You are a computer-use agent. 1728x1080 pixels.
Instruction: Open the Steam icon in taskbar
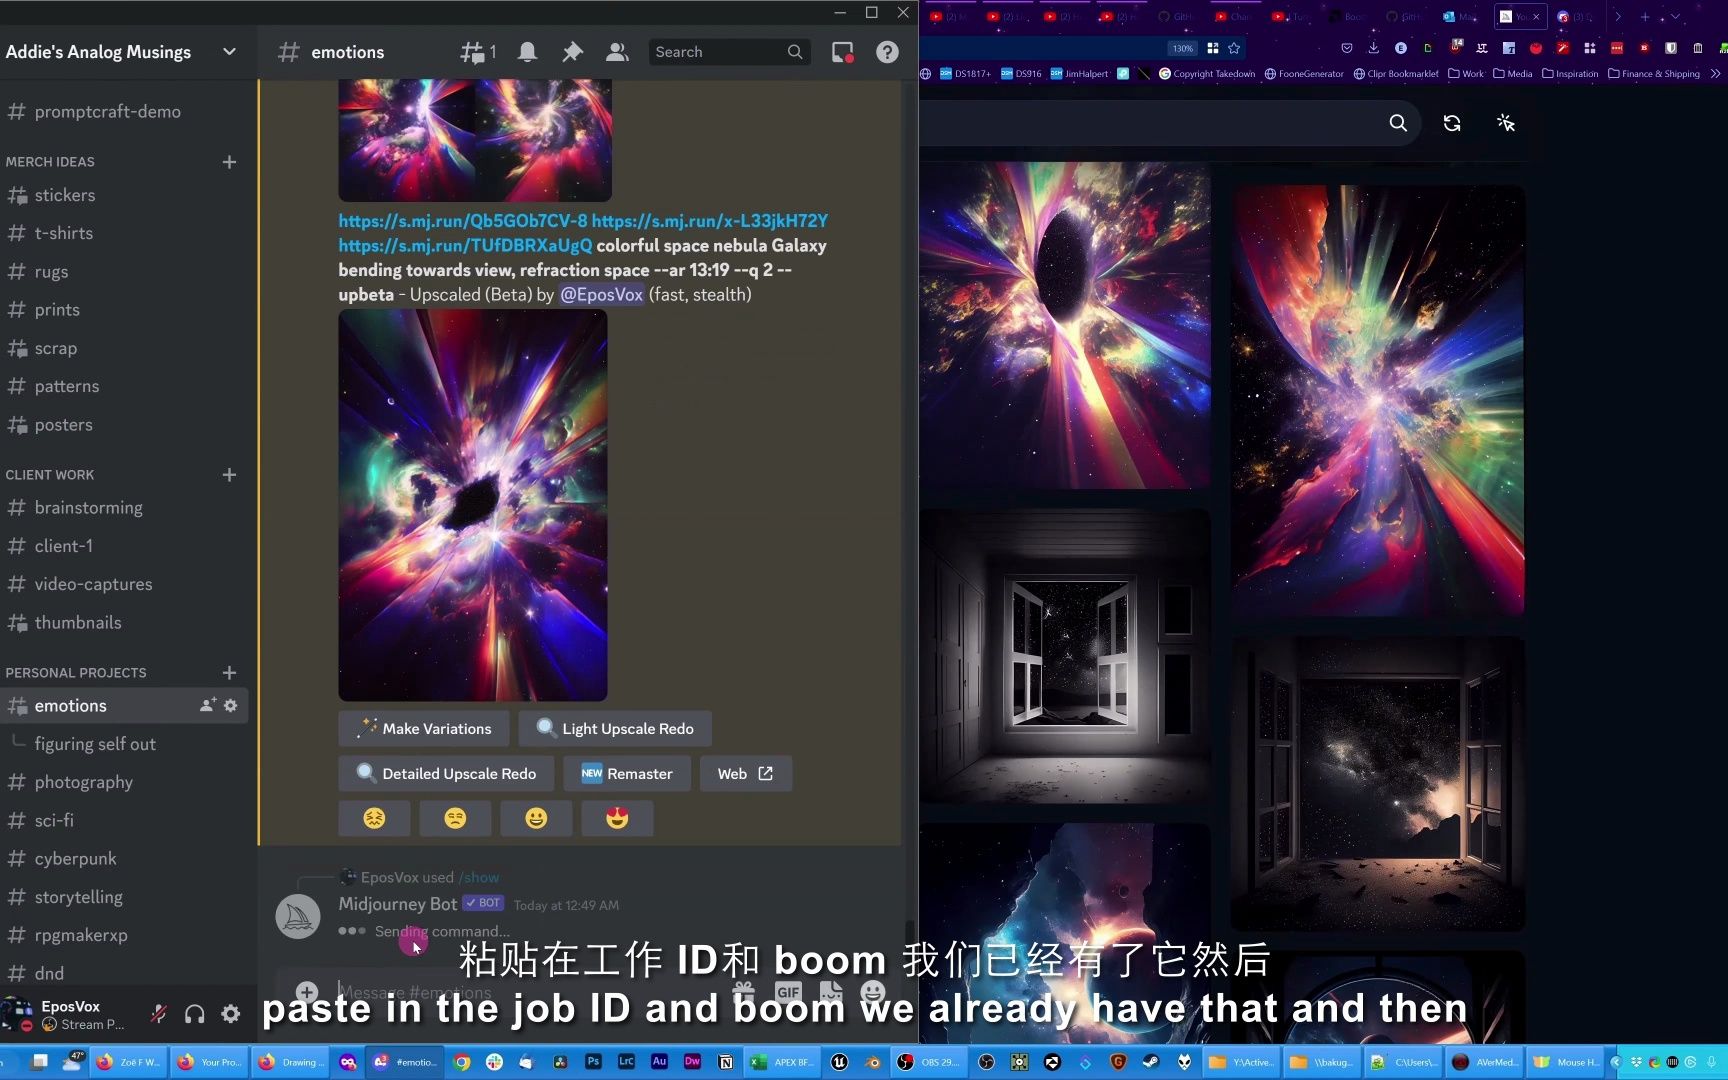click(x=1151, y=1062)
